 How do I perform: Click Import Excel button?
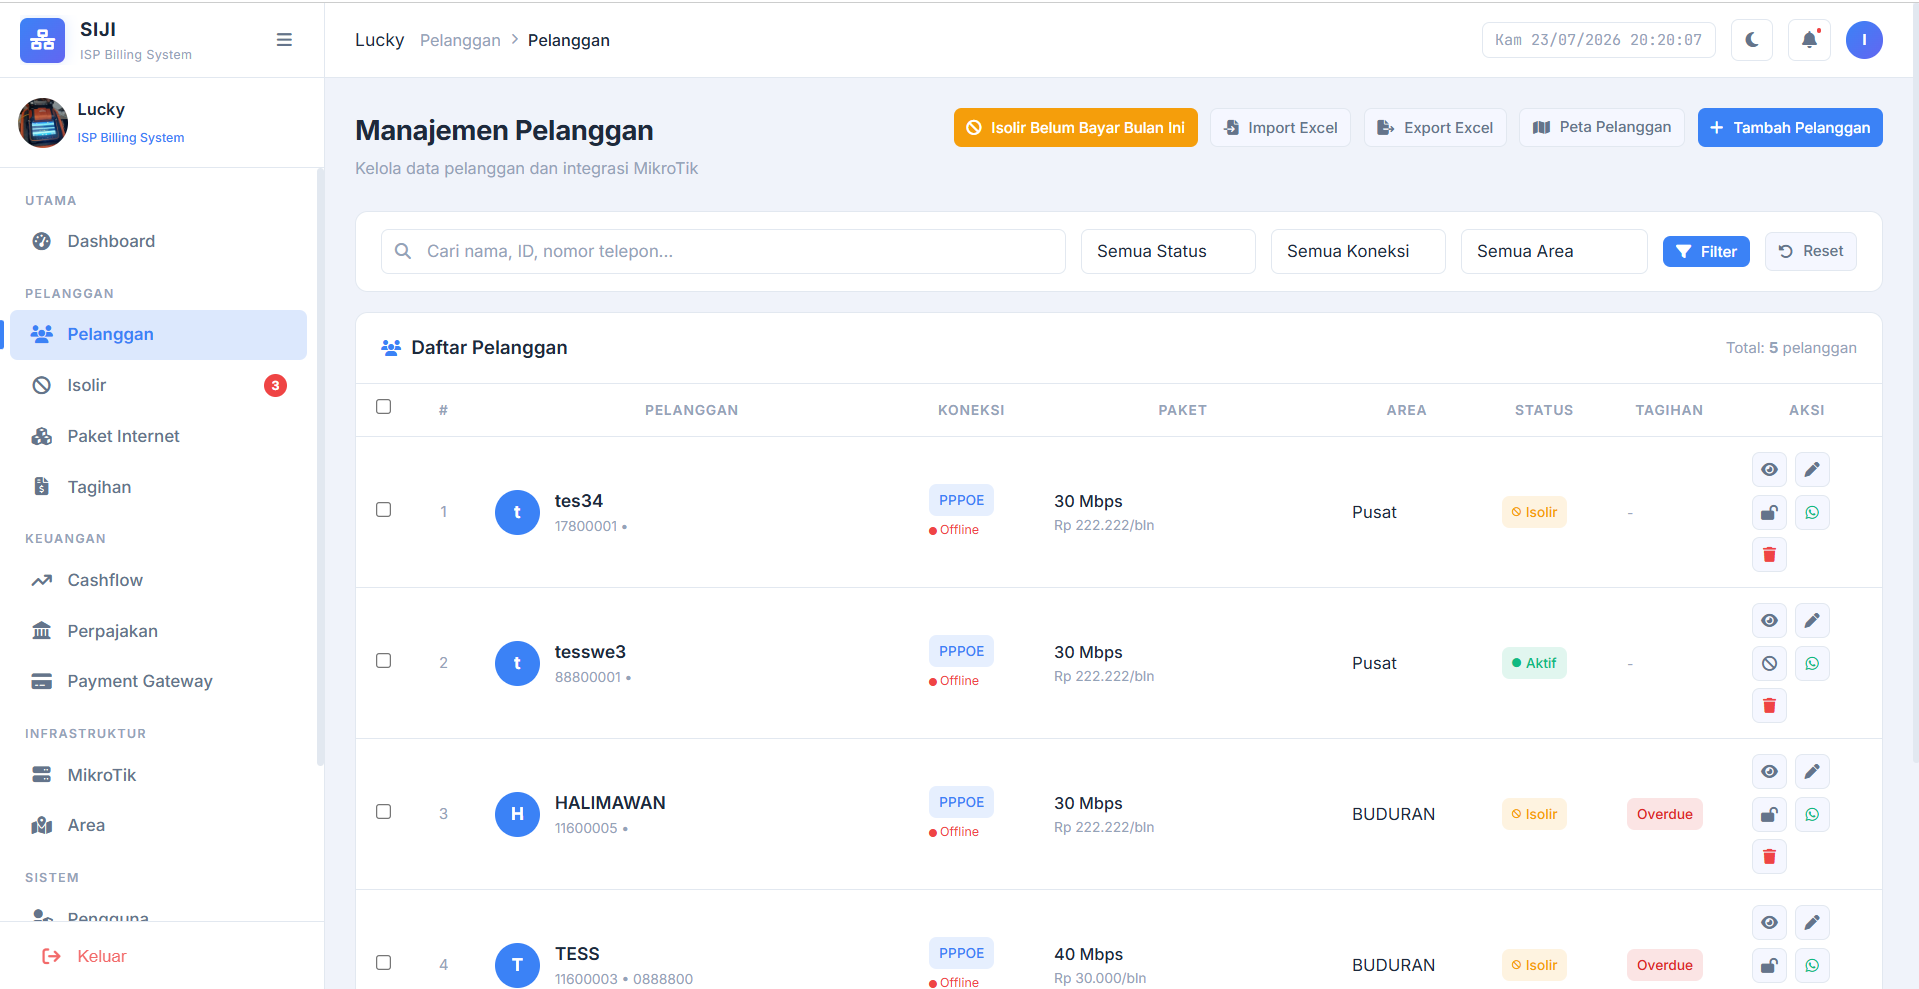(x=1280, y=128)
